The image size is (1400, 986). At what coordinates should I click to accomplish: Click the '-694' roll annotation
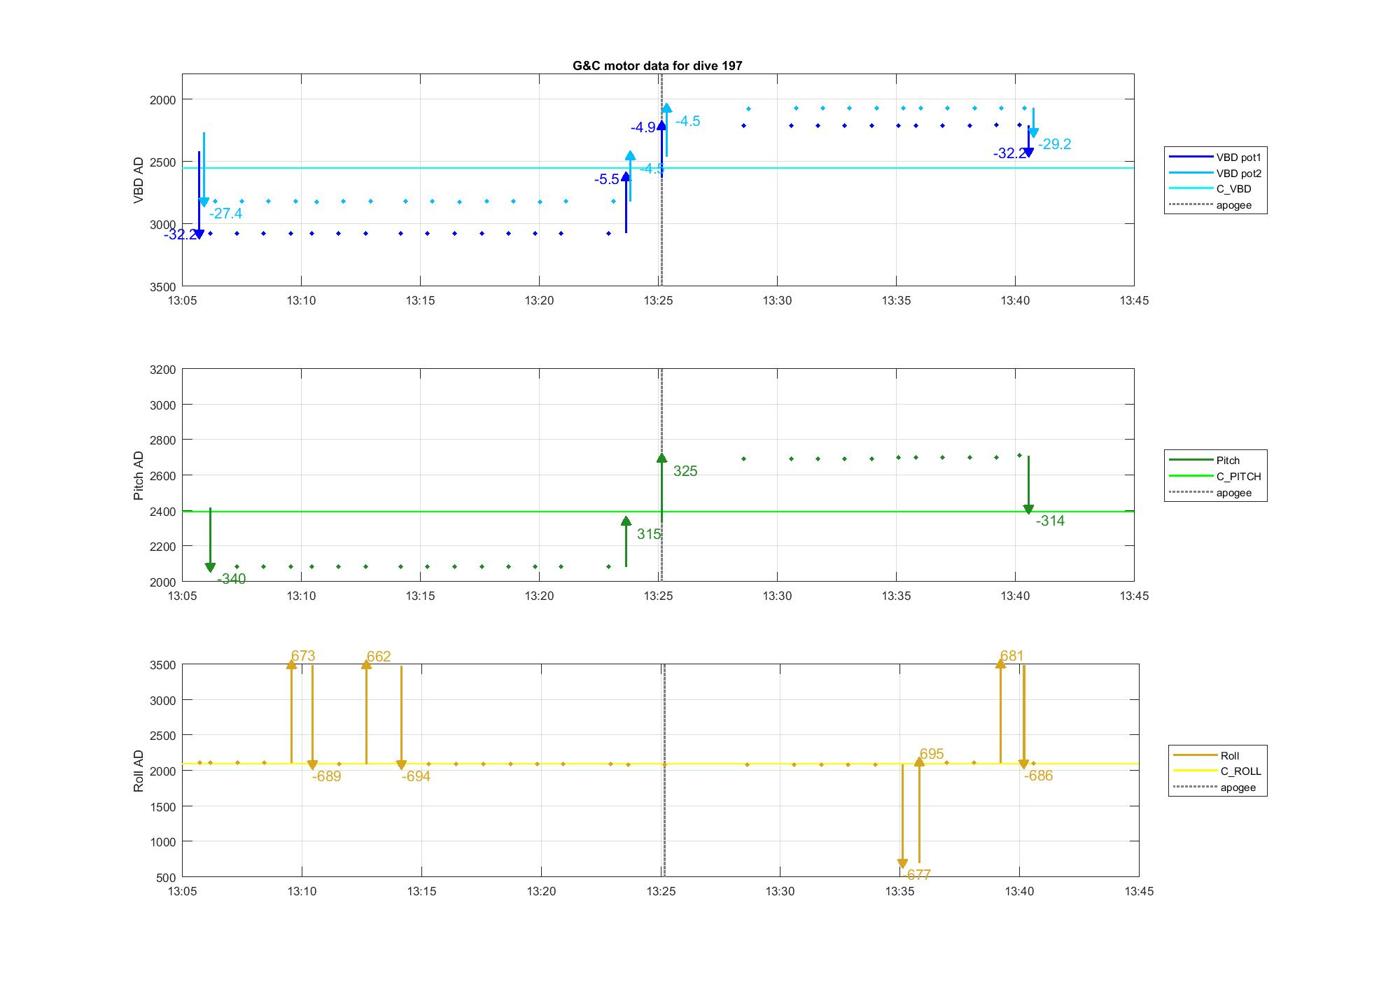point(416,776)
